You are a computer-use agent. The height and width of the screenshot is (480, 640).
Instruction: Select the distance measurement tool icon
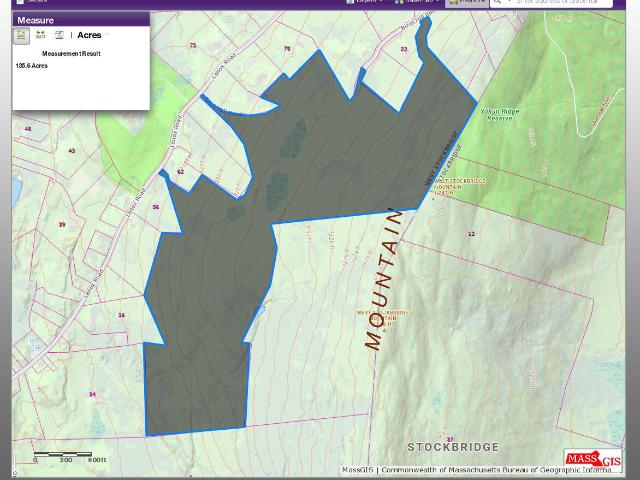tap(40, 35)
